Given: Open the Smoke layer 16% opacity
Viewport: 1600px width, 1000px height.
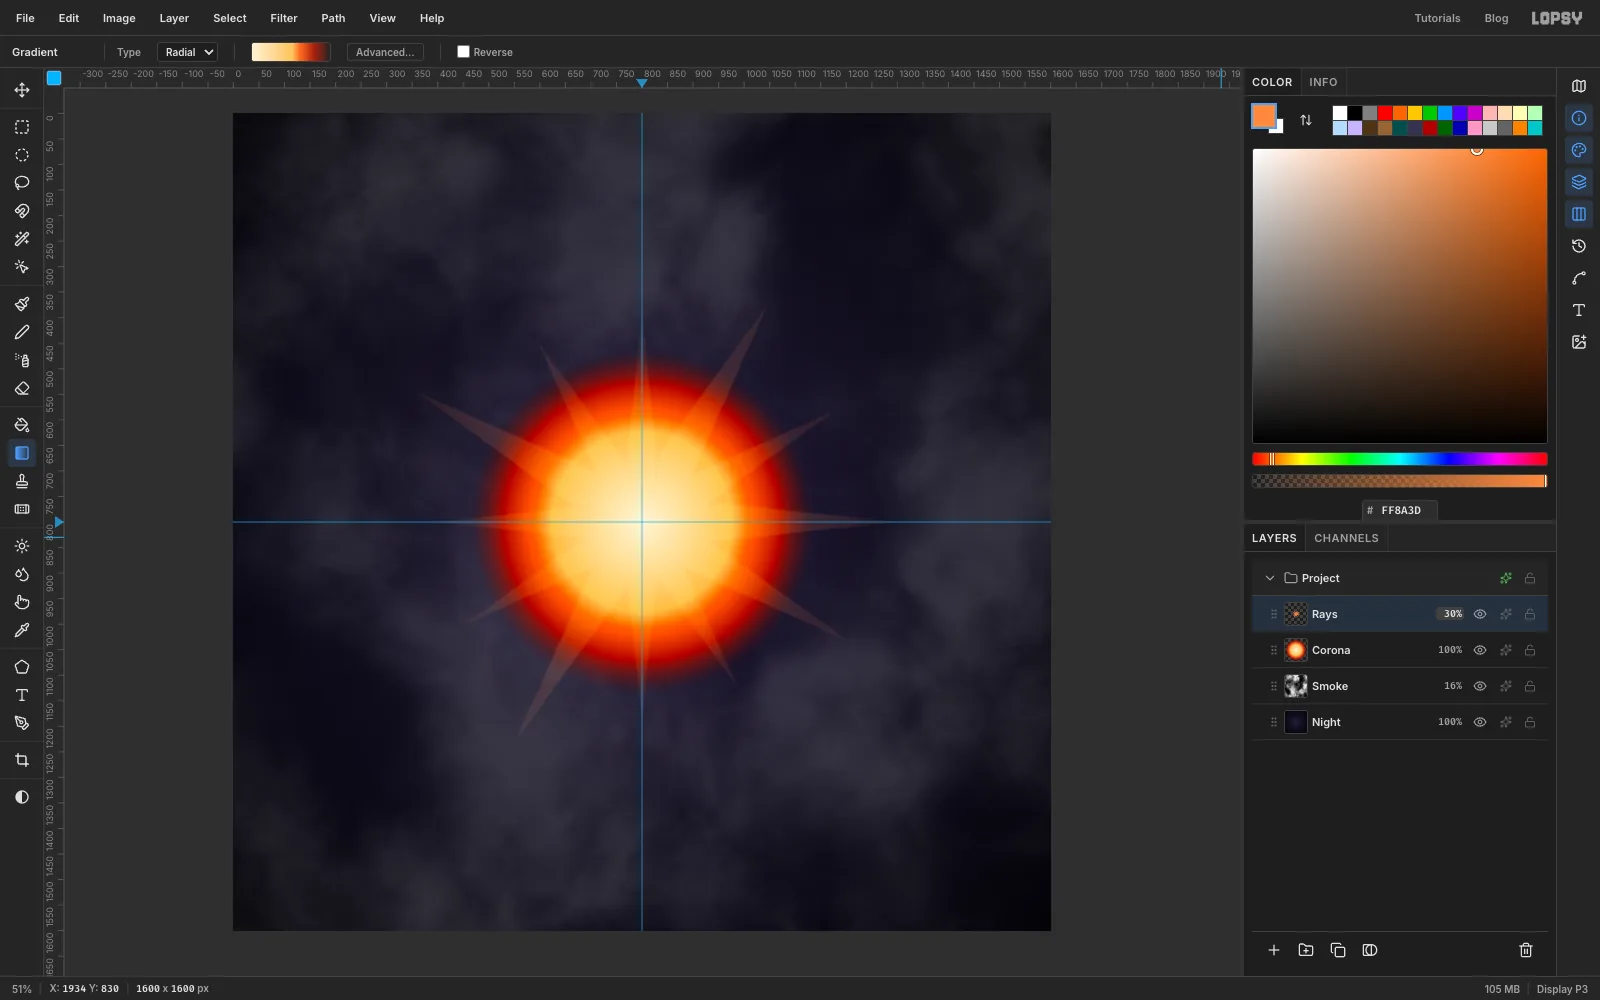Looking at the screenshot, I should [x=1453, y=686].
